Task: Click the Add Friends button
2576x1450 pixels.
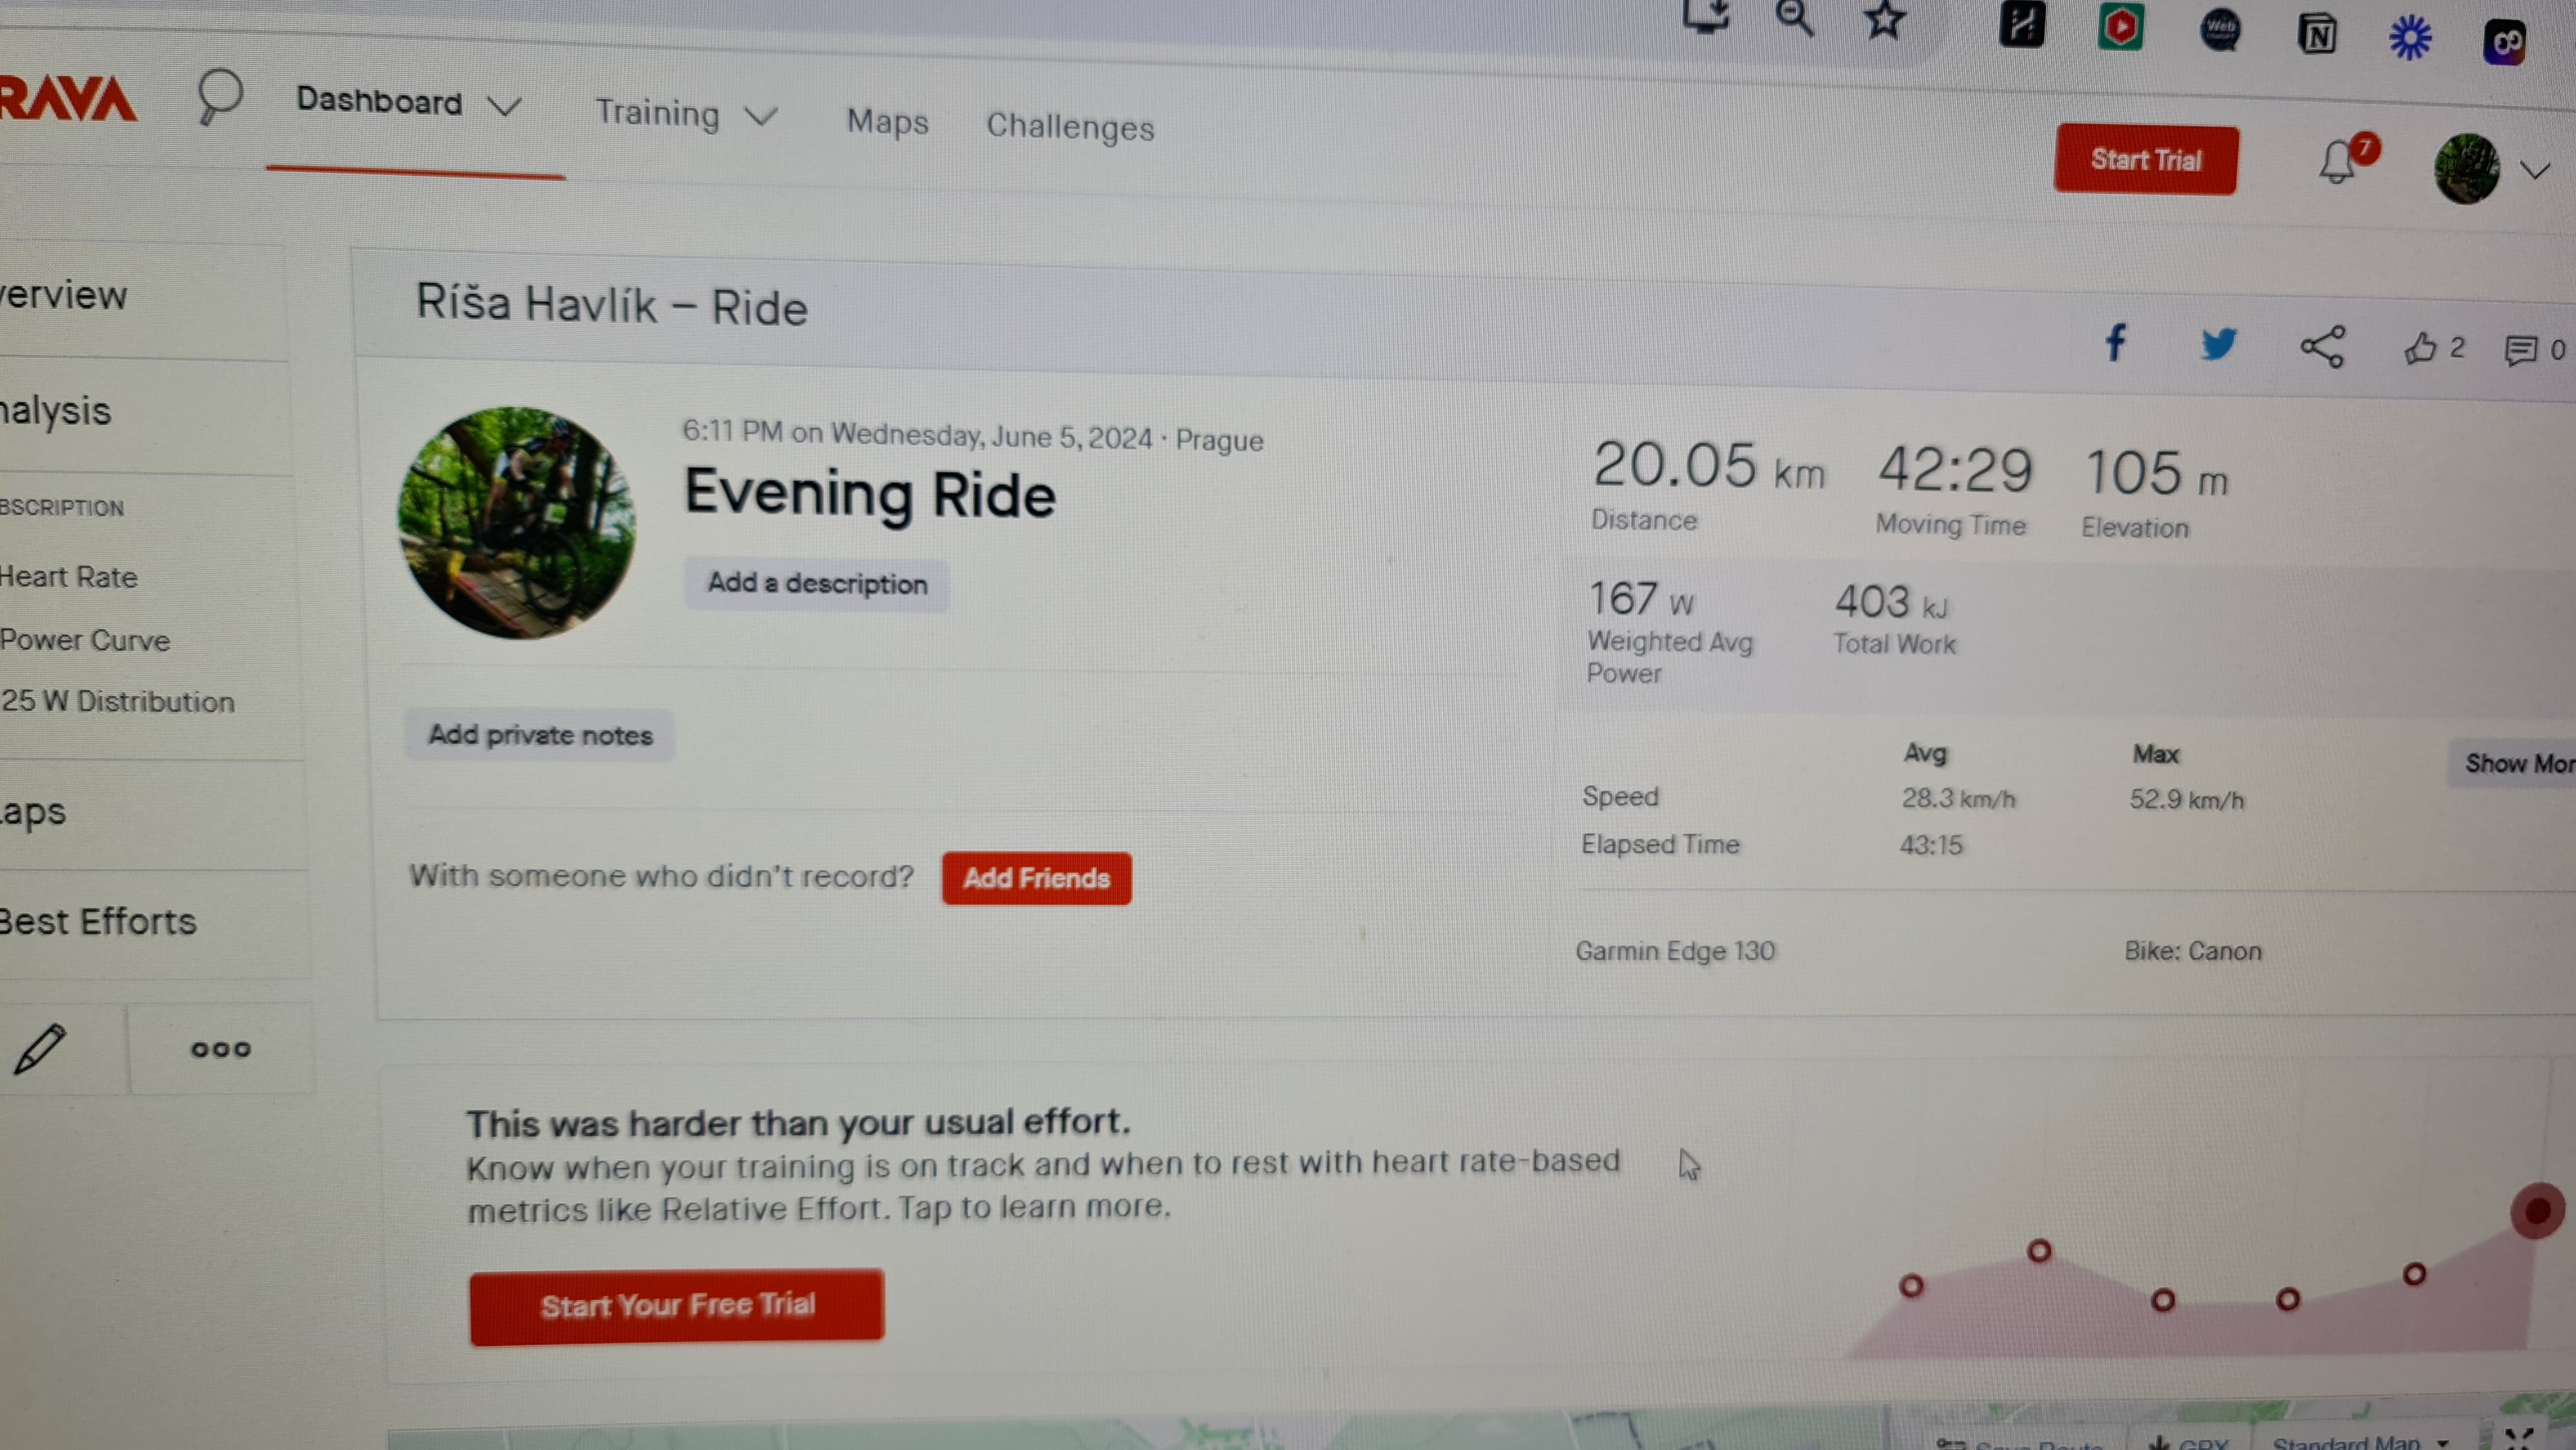Action: point(1036,878)
